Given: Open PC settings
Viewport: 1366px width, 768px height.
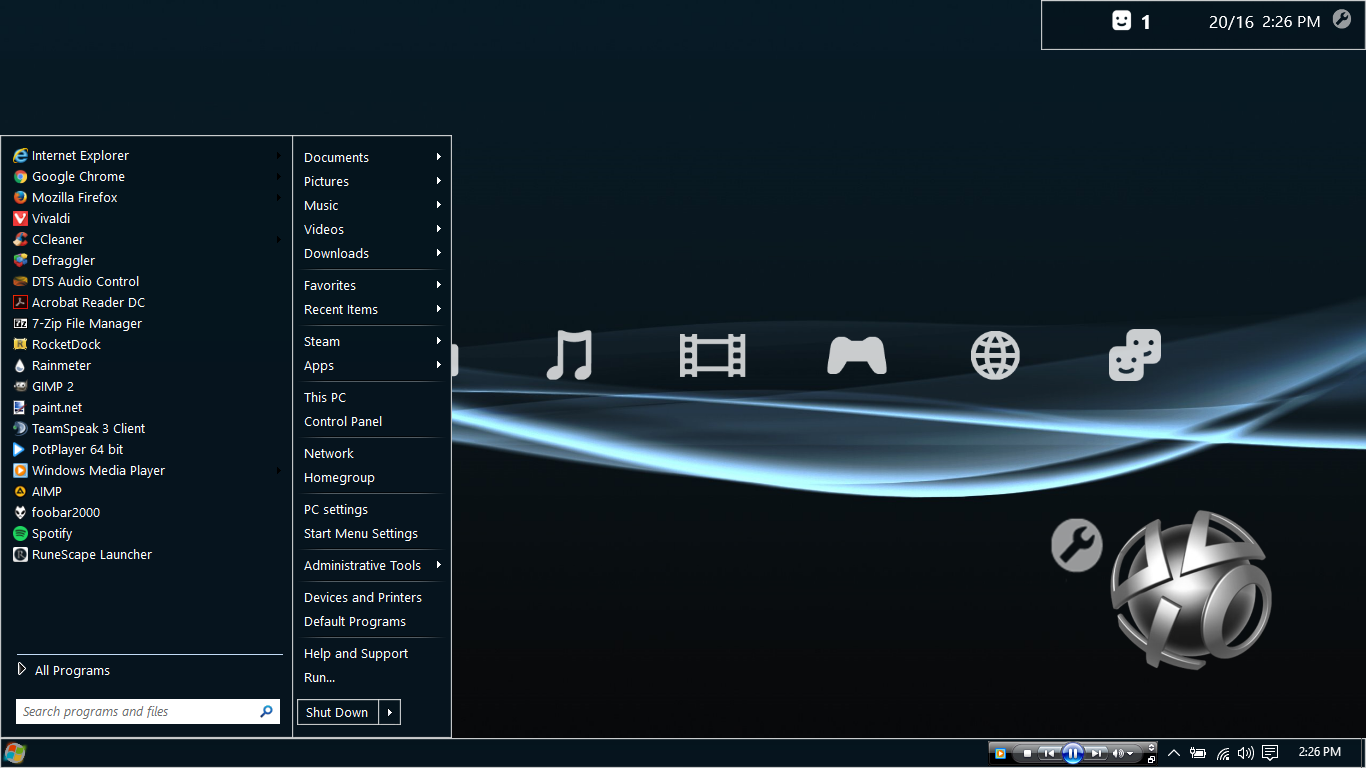Looking at the screenshot, I should 372,509.
